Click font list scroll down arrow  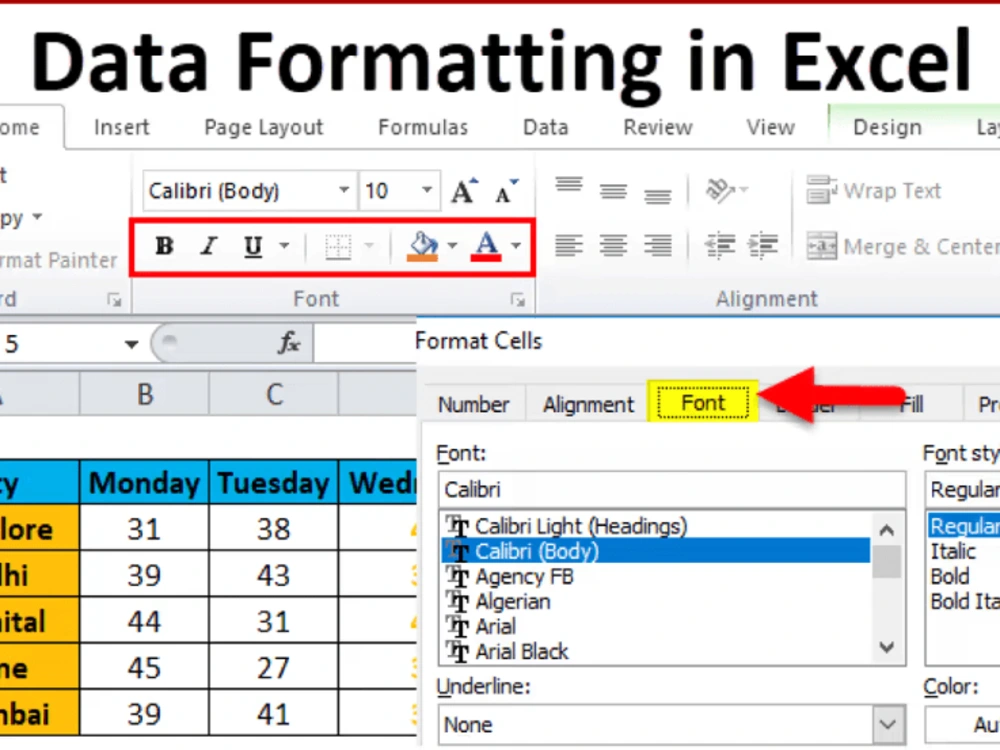pos(886,647)
